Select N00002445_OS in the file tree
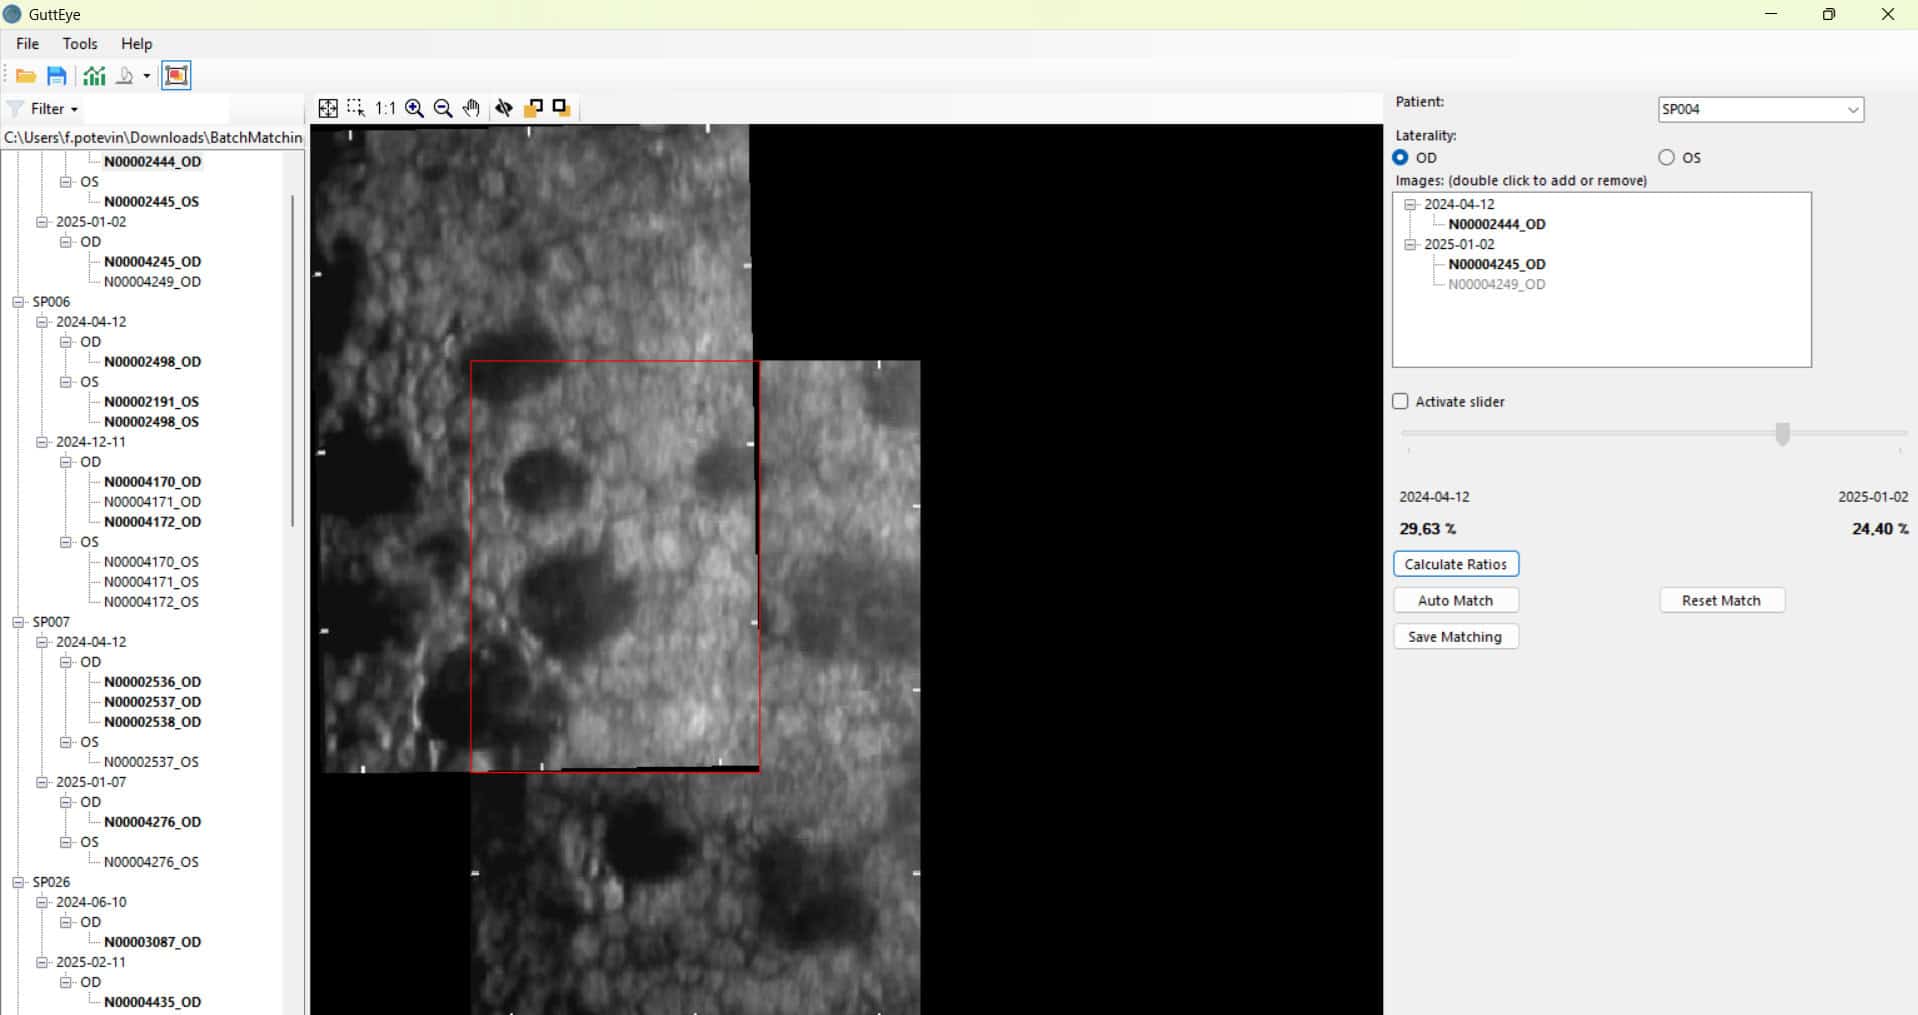 152,201
